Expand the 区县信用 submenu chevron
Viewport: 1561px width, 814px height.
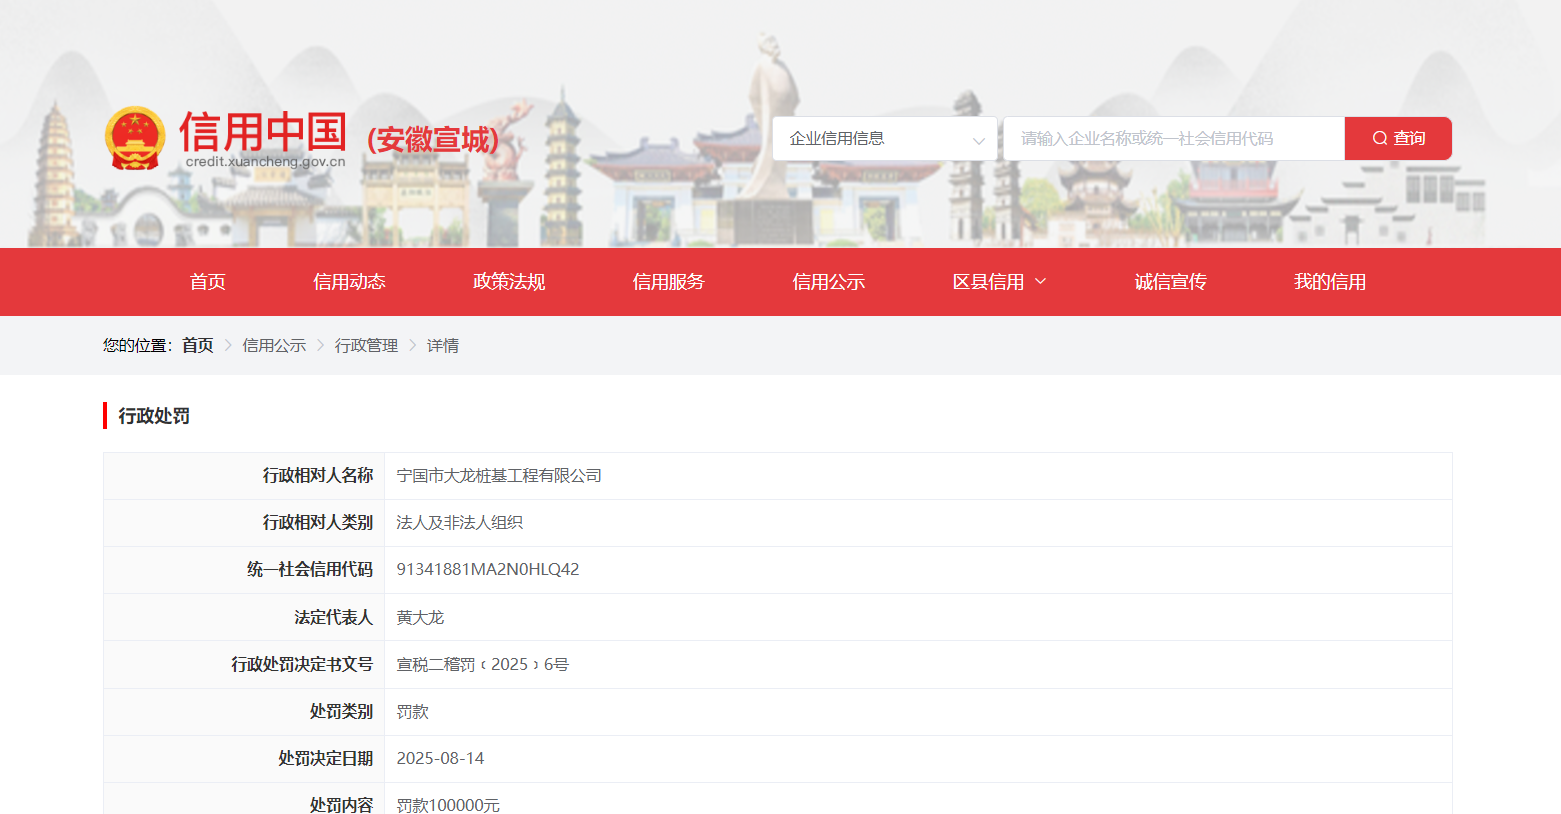pos(1040,282)
